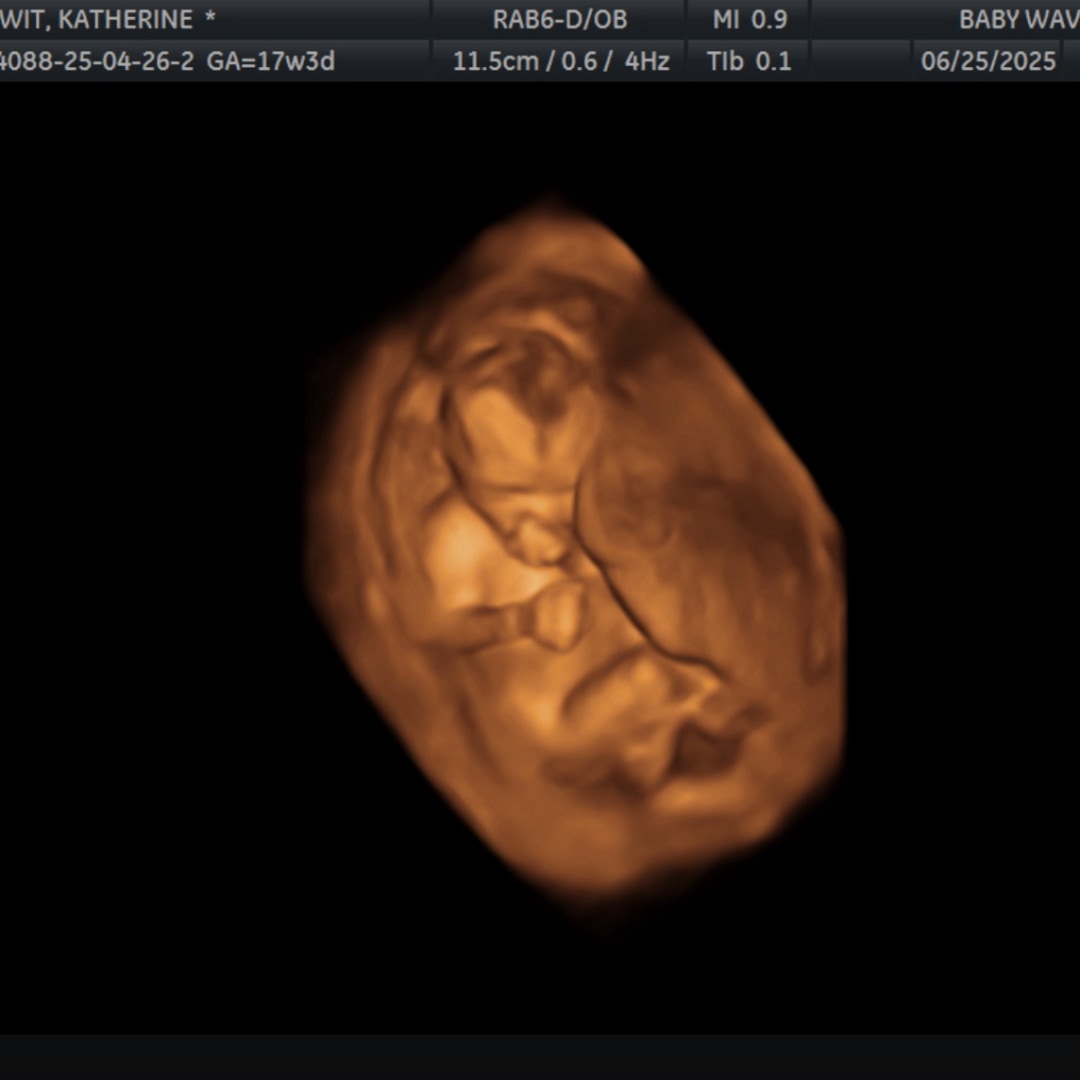
Task: Click the MI 0.9 mechanical index
Action: tap(748, 19)
